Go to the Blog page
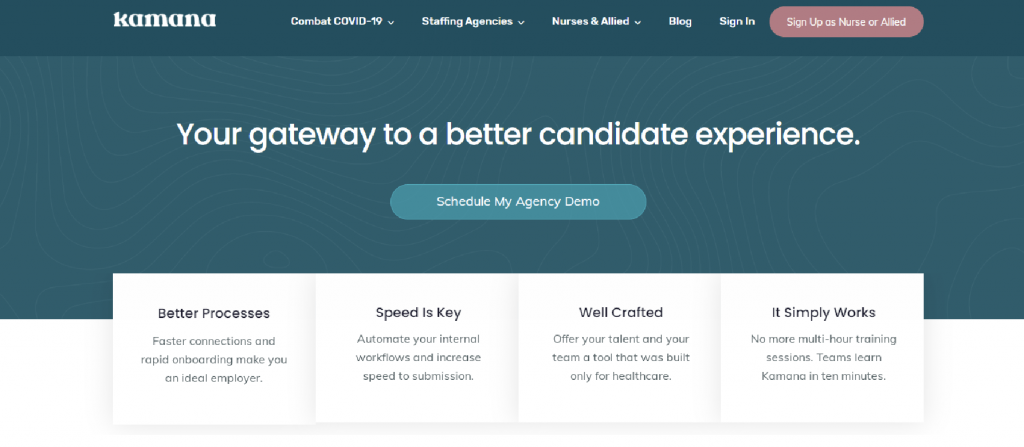The image size is (1024, 447). (680, 22)
